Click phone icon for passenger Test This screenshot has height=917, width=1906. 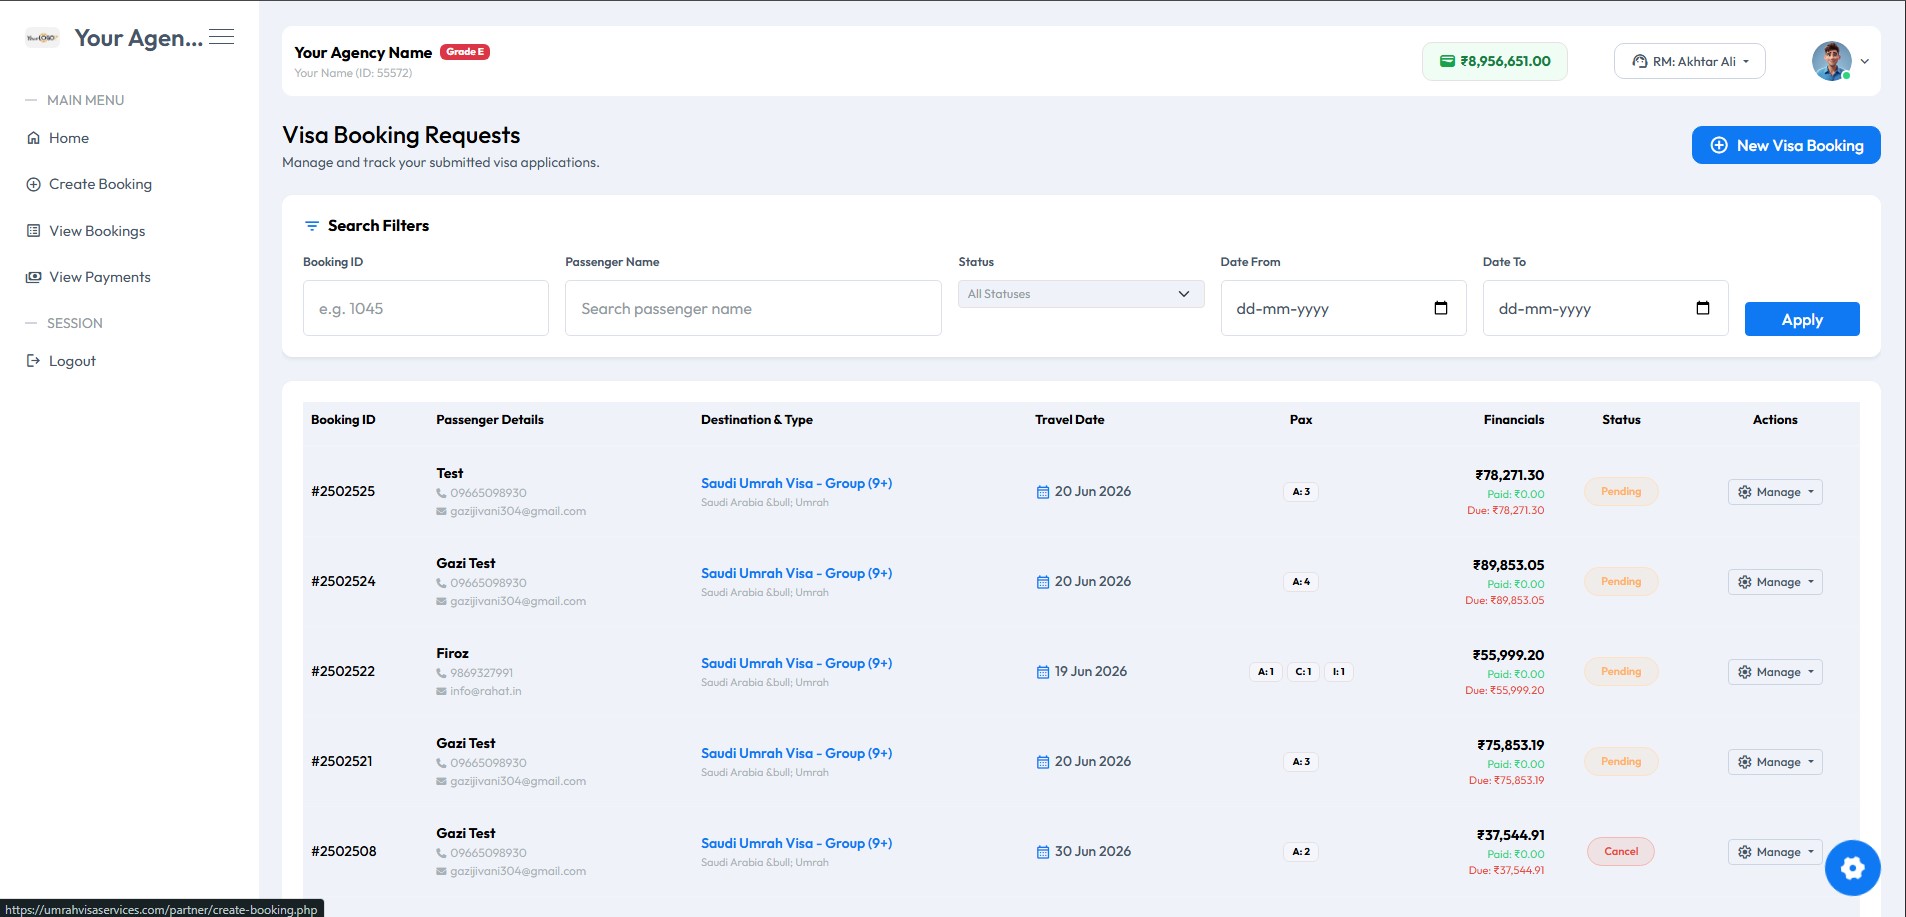pyautogui.click(x=441, y=493)
